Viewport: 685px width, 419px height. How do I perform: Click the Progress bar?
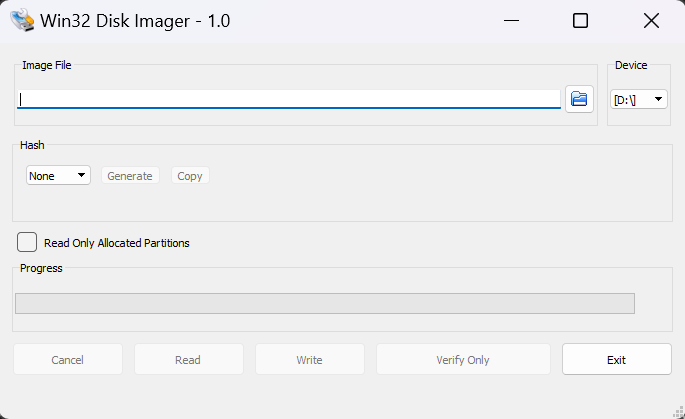[x=324, y=303]
